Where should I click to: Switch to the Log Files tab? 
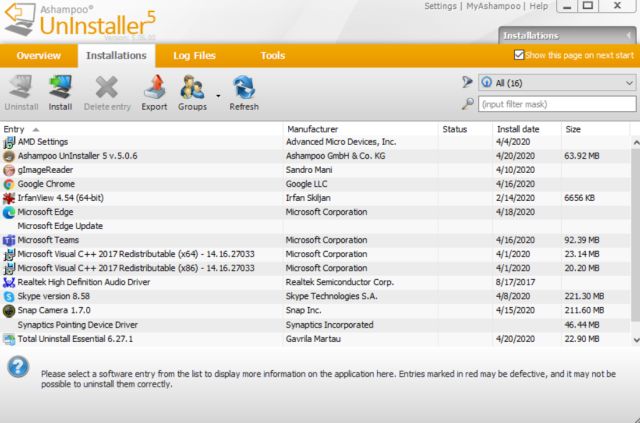click(195, 55)
